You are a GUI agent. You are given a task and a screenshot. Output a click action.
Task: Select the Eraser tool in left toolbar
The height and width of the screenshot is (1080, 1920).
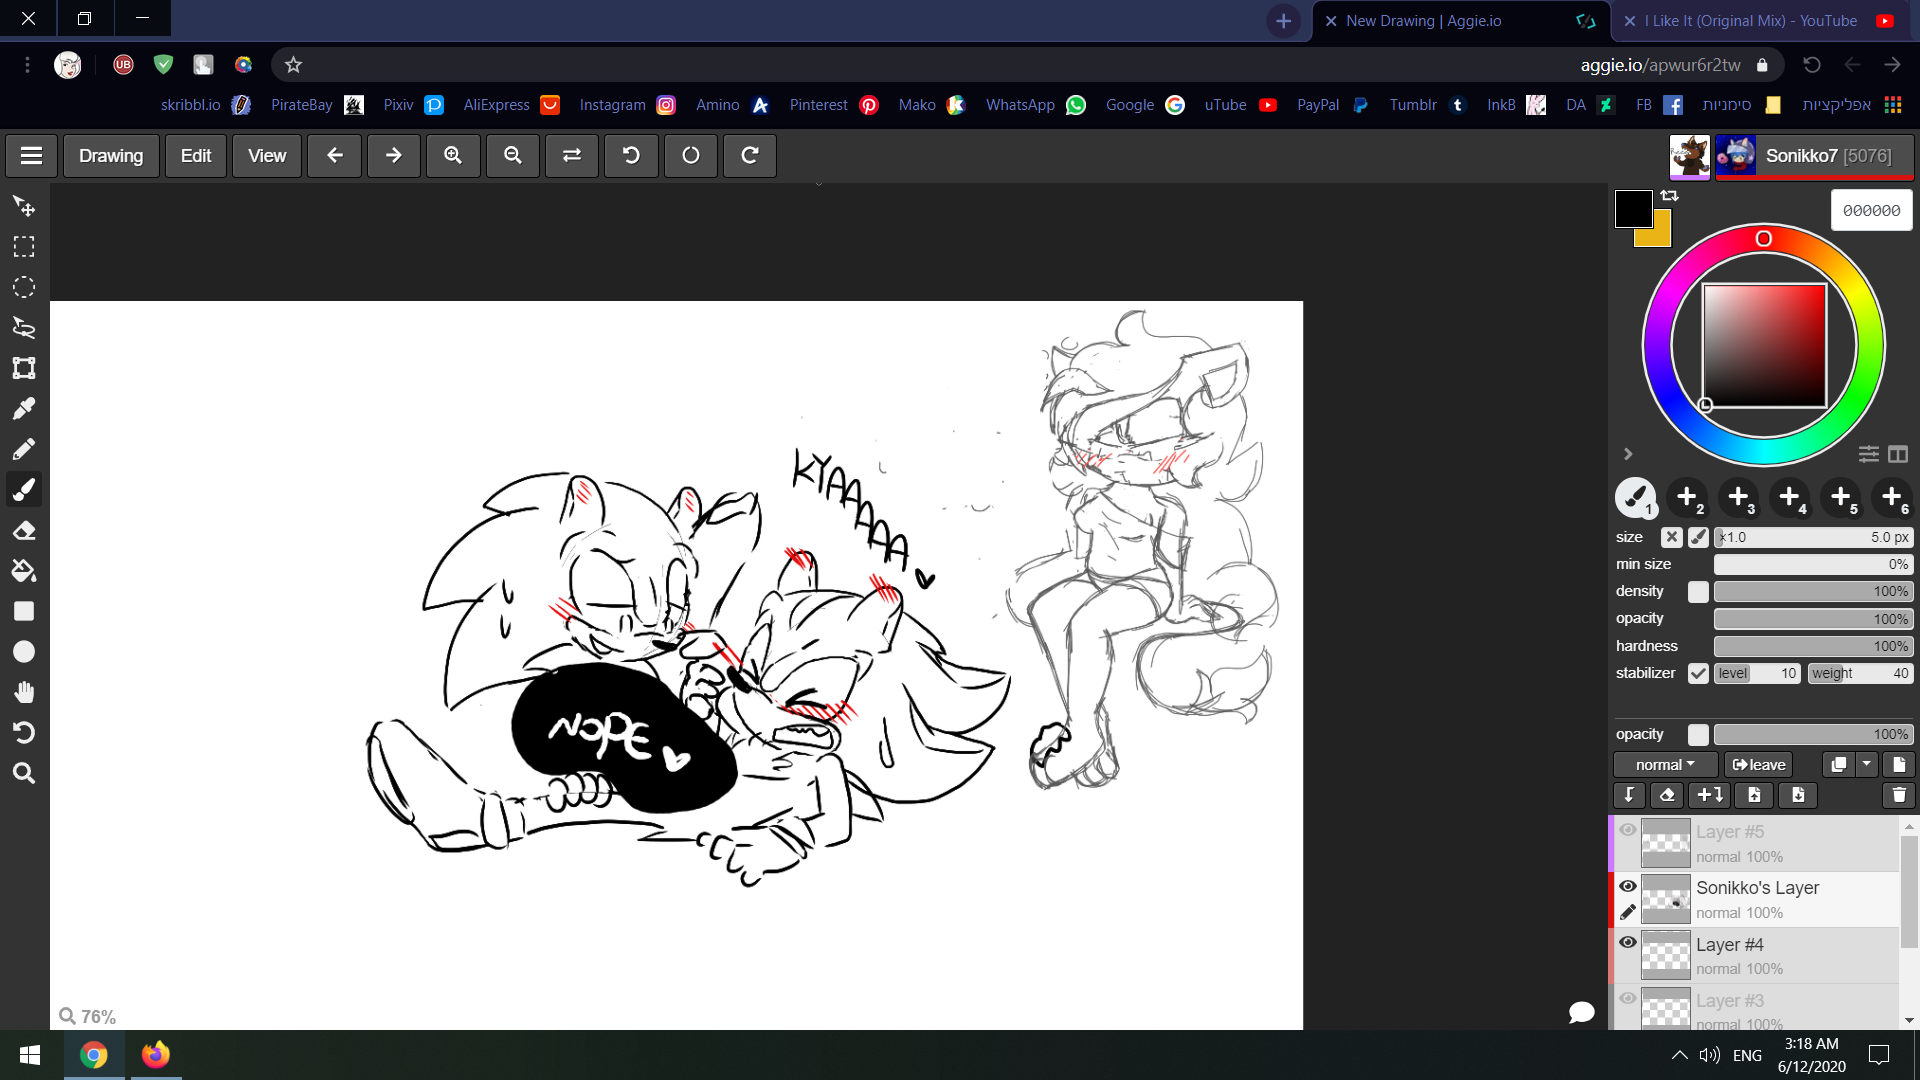(24, 530)
